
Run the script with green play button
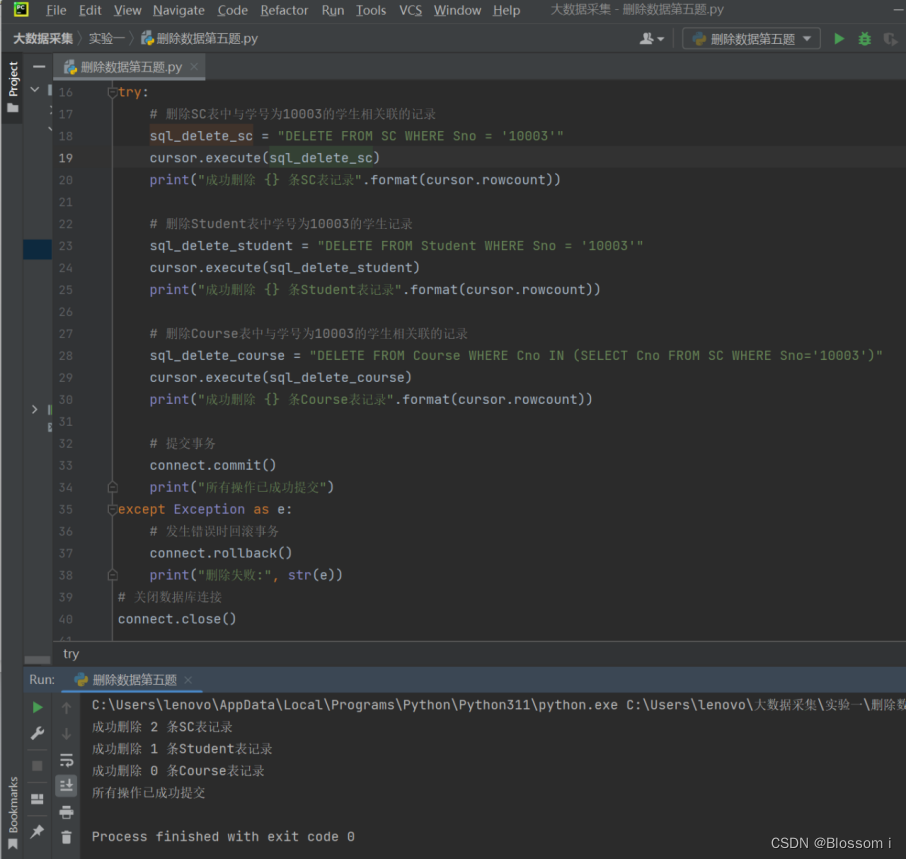[839, 39]
